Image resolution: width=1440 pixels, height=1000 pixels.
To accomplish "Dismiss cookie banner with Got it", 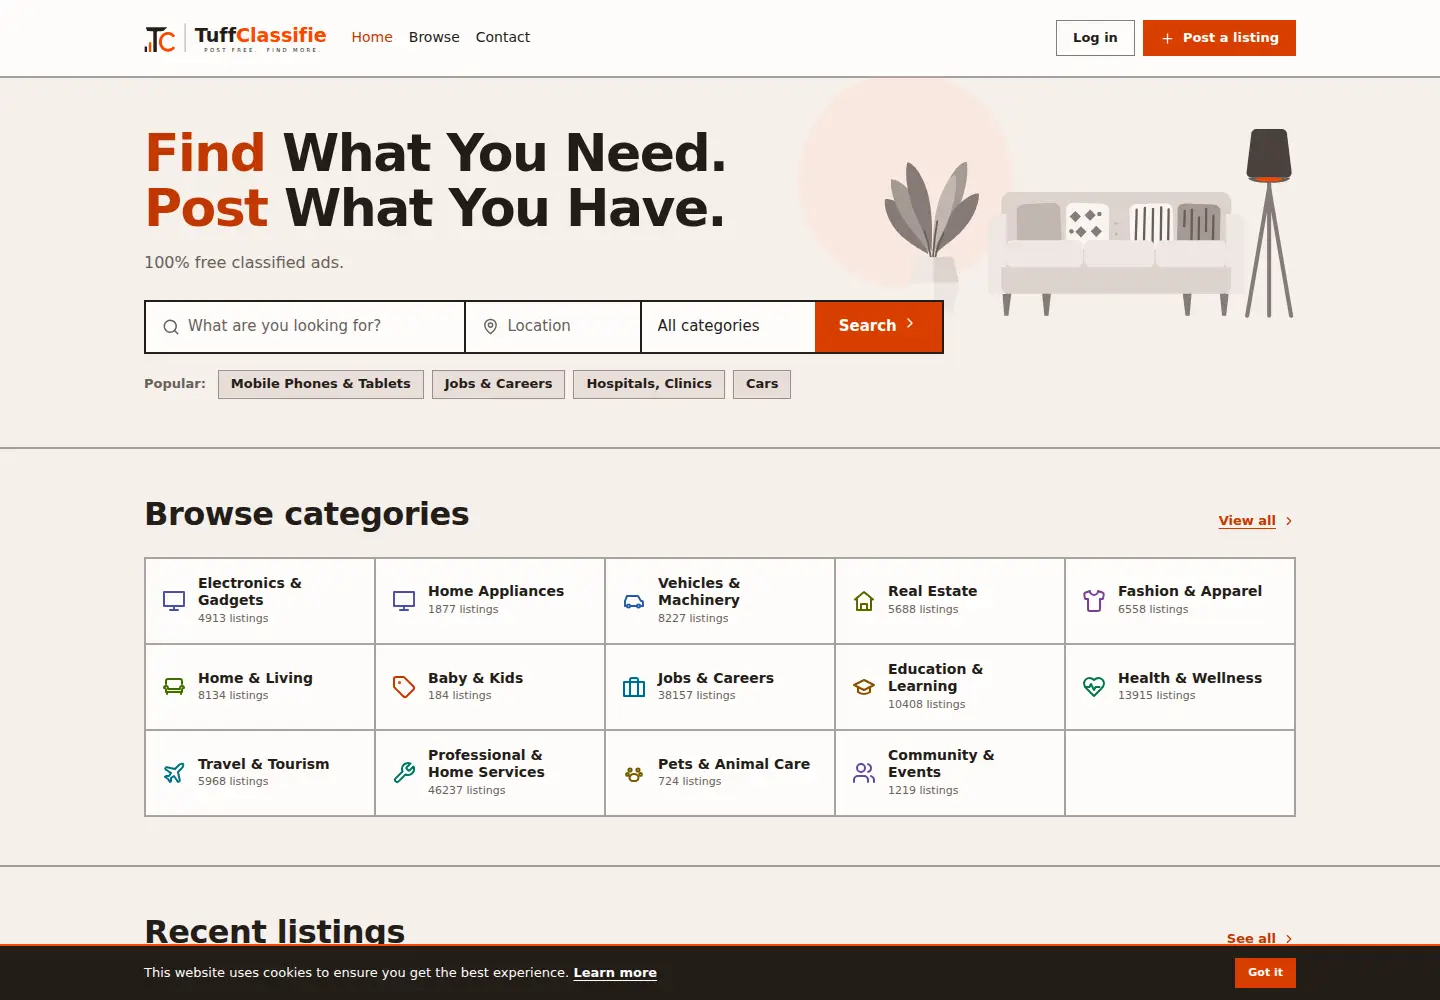I will pyautogui.click(x=1265, y=973).
